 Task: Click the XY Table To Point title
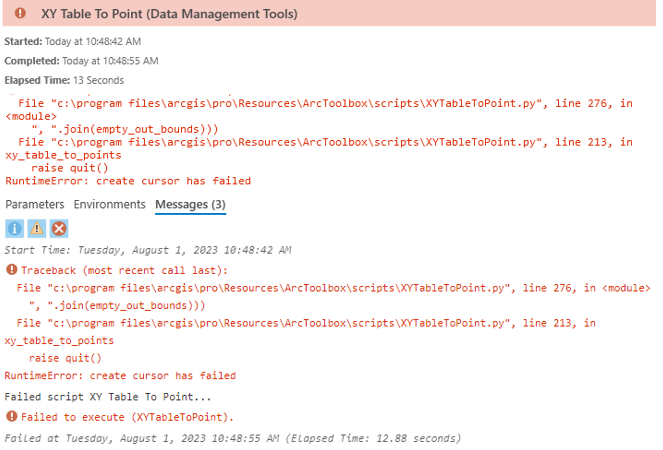click(168, 14)
